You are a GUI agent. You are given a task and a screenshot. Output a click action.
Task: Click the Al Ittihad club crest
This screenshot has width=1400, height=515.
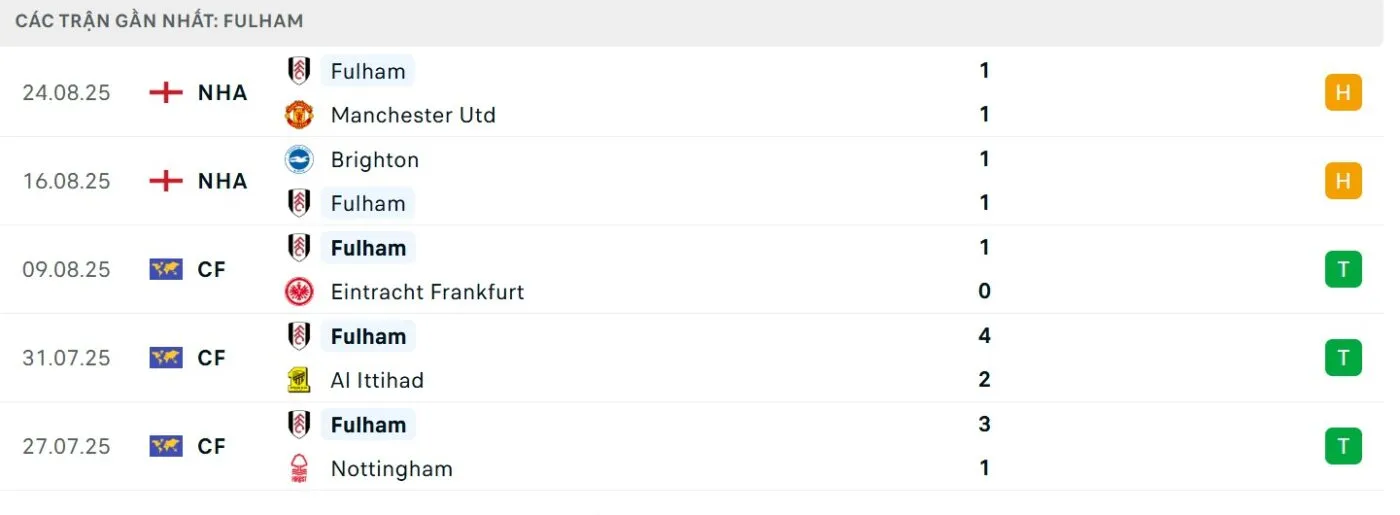tap(299, 380)
